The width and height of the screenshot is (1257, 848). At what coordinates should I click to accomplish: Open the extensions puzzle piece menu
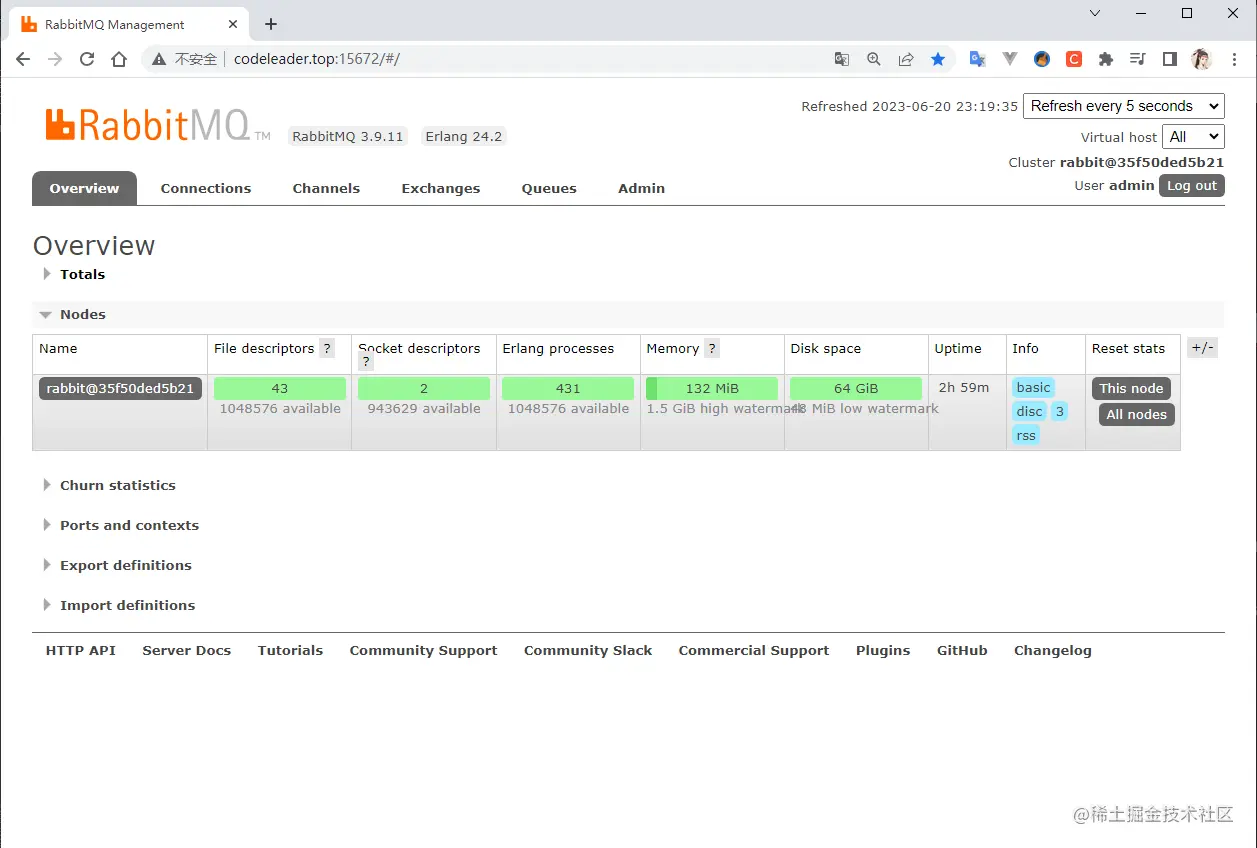point(1106,59)
